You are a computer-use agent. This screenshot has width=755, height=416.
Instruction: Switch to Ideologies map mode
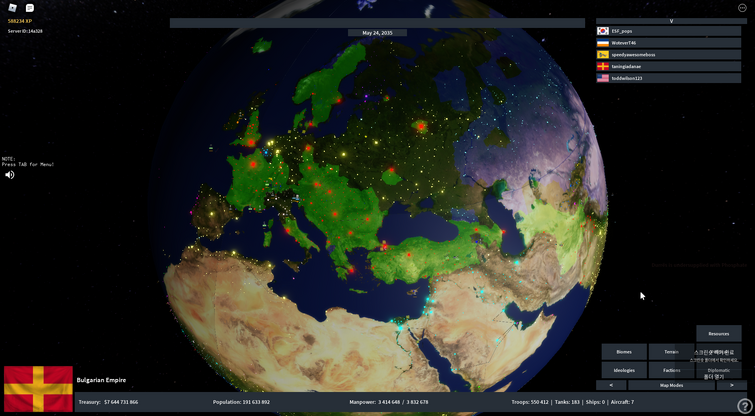coord(624,370)
